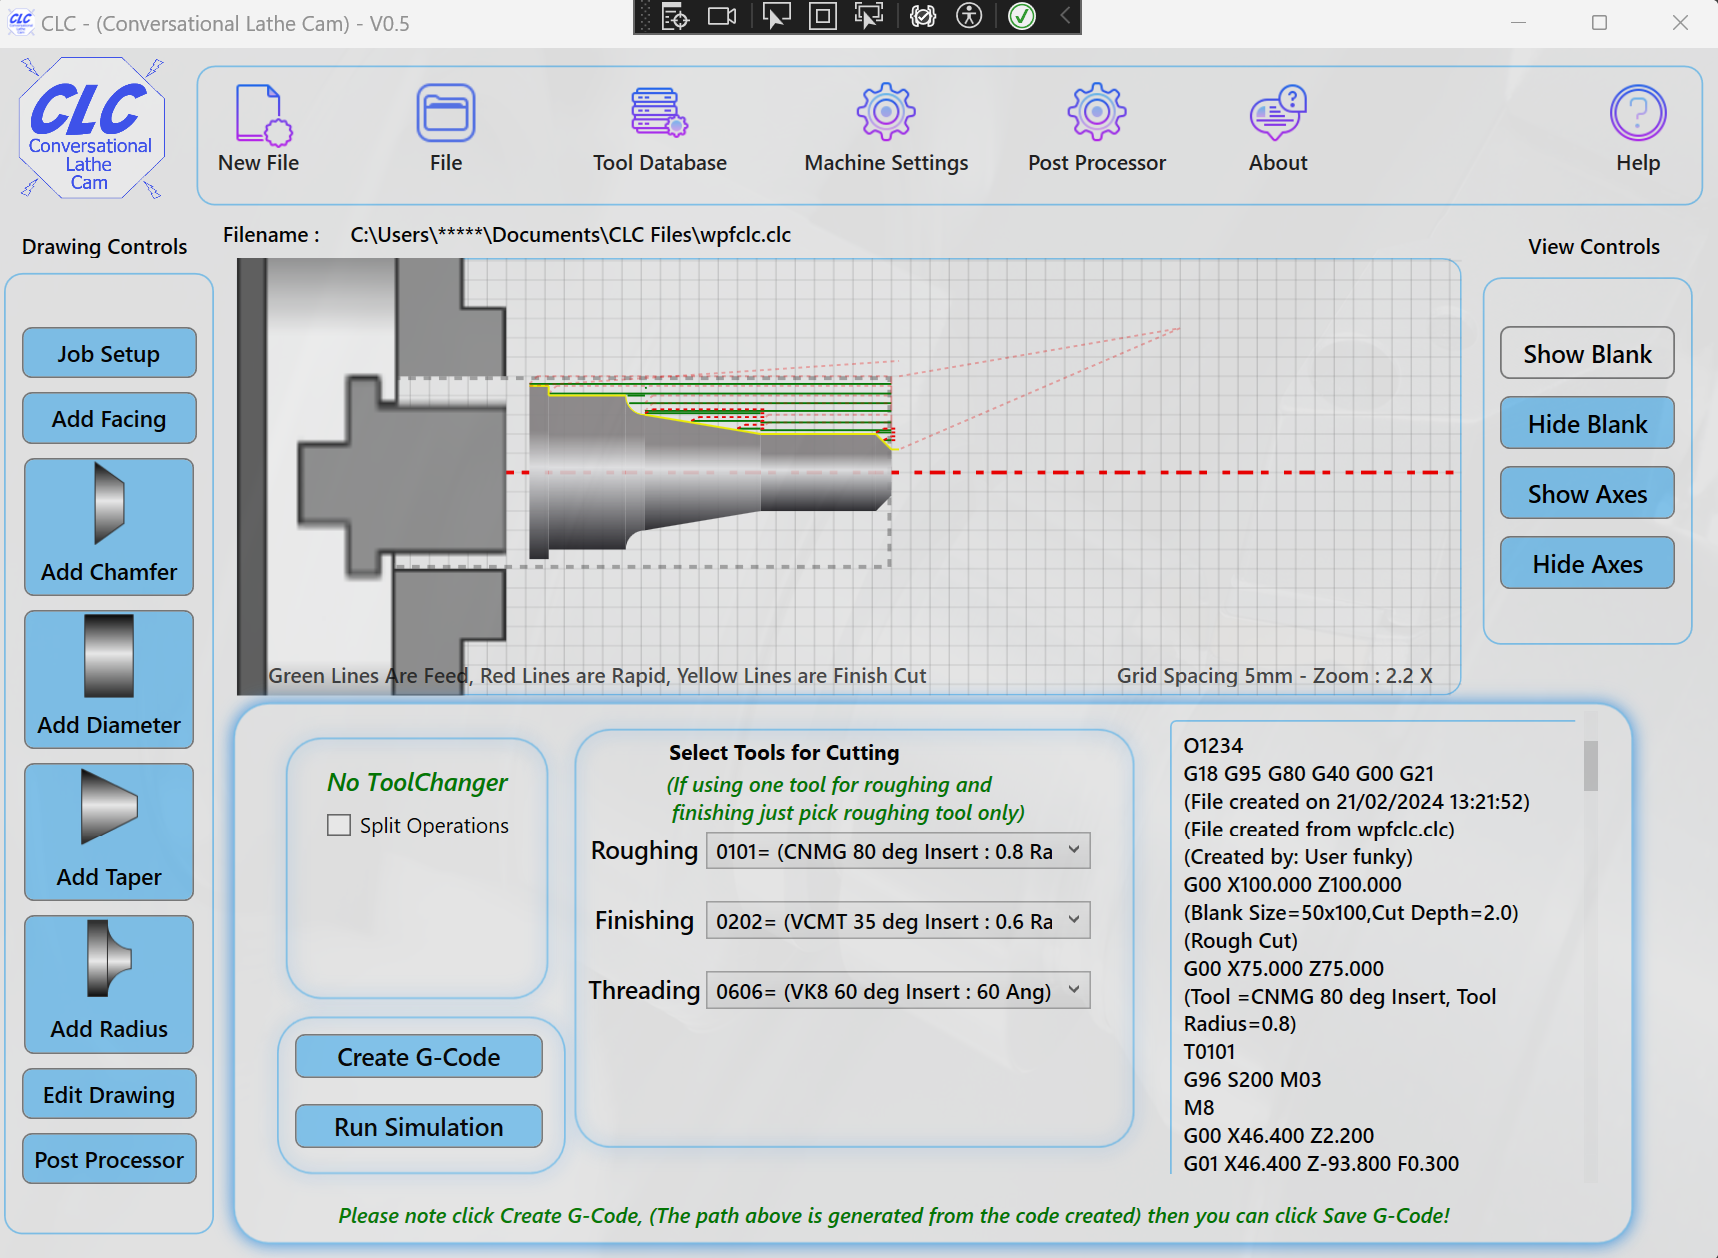The width and height of the screenshot is (1718, 1258).
Task: Click the About speech bubble icon
Action: pos(1277,112)
